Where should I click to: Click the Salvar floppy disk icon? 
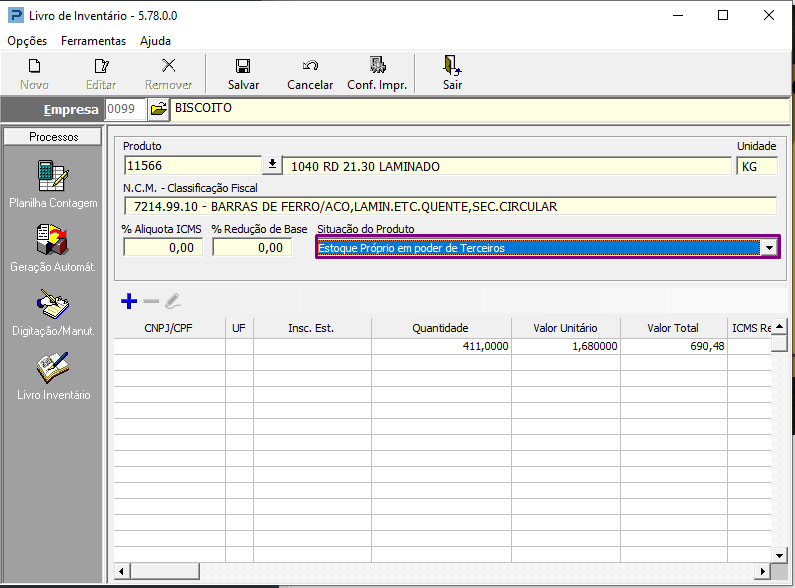coord(243,66)
